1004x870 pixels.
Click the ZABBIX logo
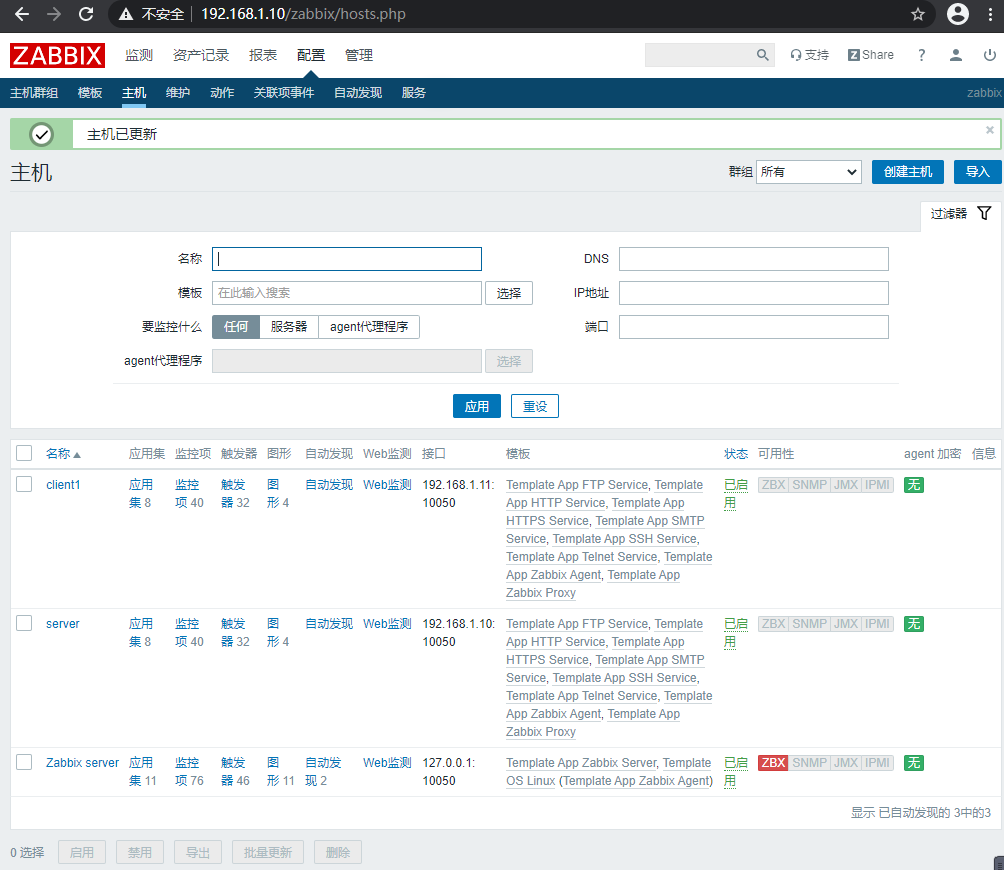click(57, 55)
